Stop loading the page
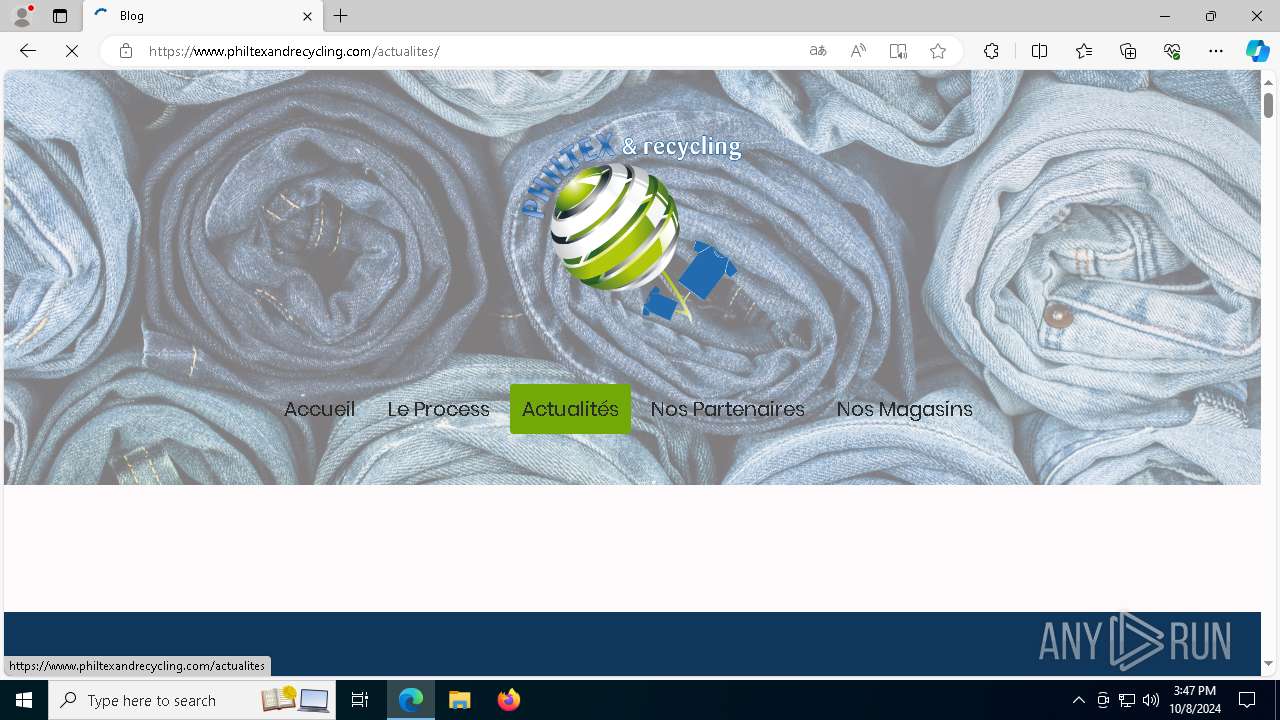Viewport: 1280px width, 720px height. 72,51
